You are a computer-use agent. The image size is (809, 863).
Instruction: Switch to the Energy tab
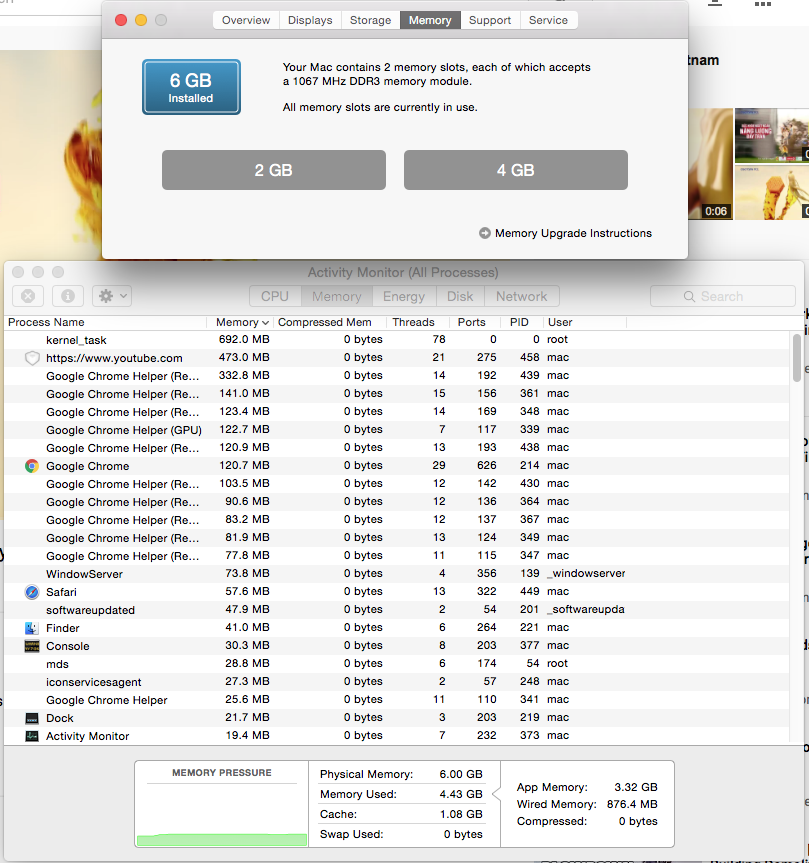click(404, 296)
